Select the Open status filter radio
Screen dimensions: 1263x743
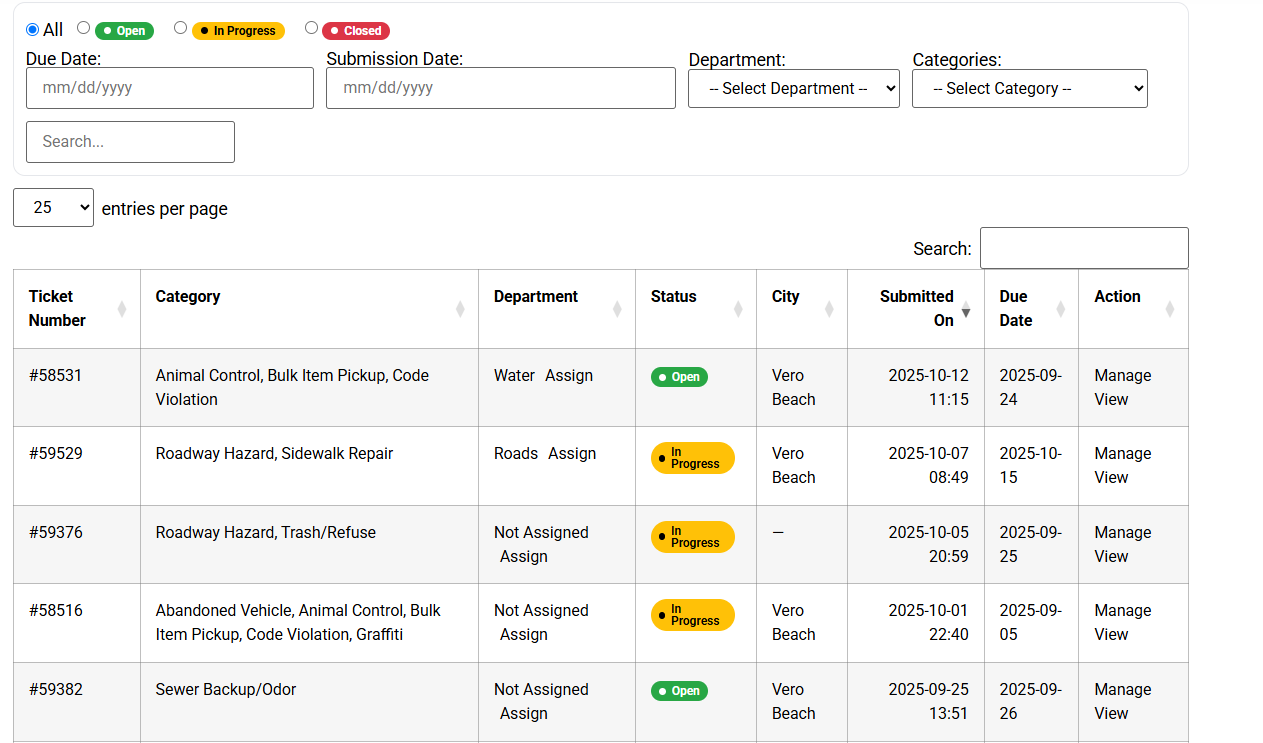point(84,28)
